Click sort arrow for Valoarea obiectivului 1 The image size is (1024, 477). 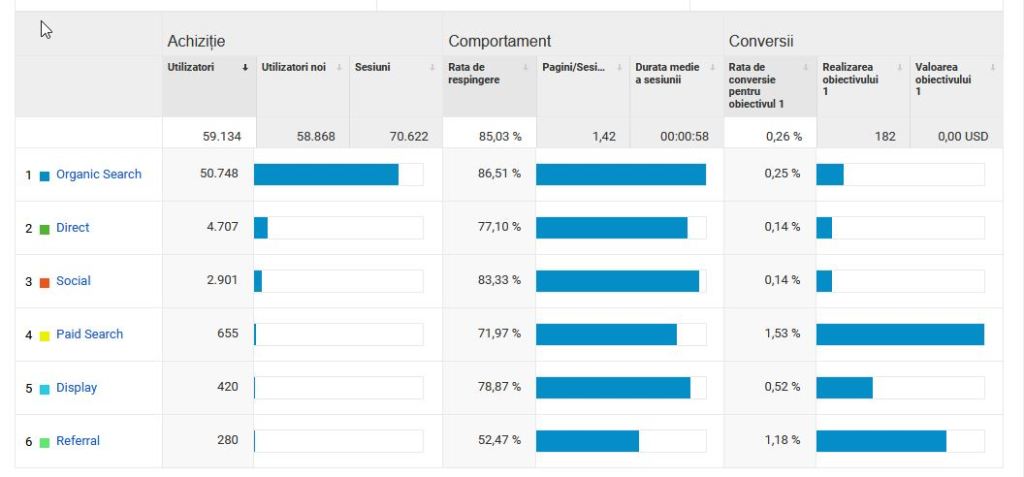tap(993, 68)
